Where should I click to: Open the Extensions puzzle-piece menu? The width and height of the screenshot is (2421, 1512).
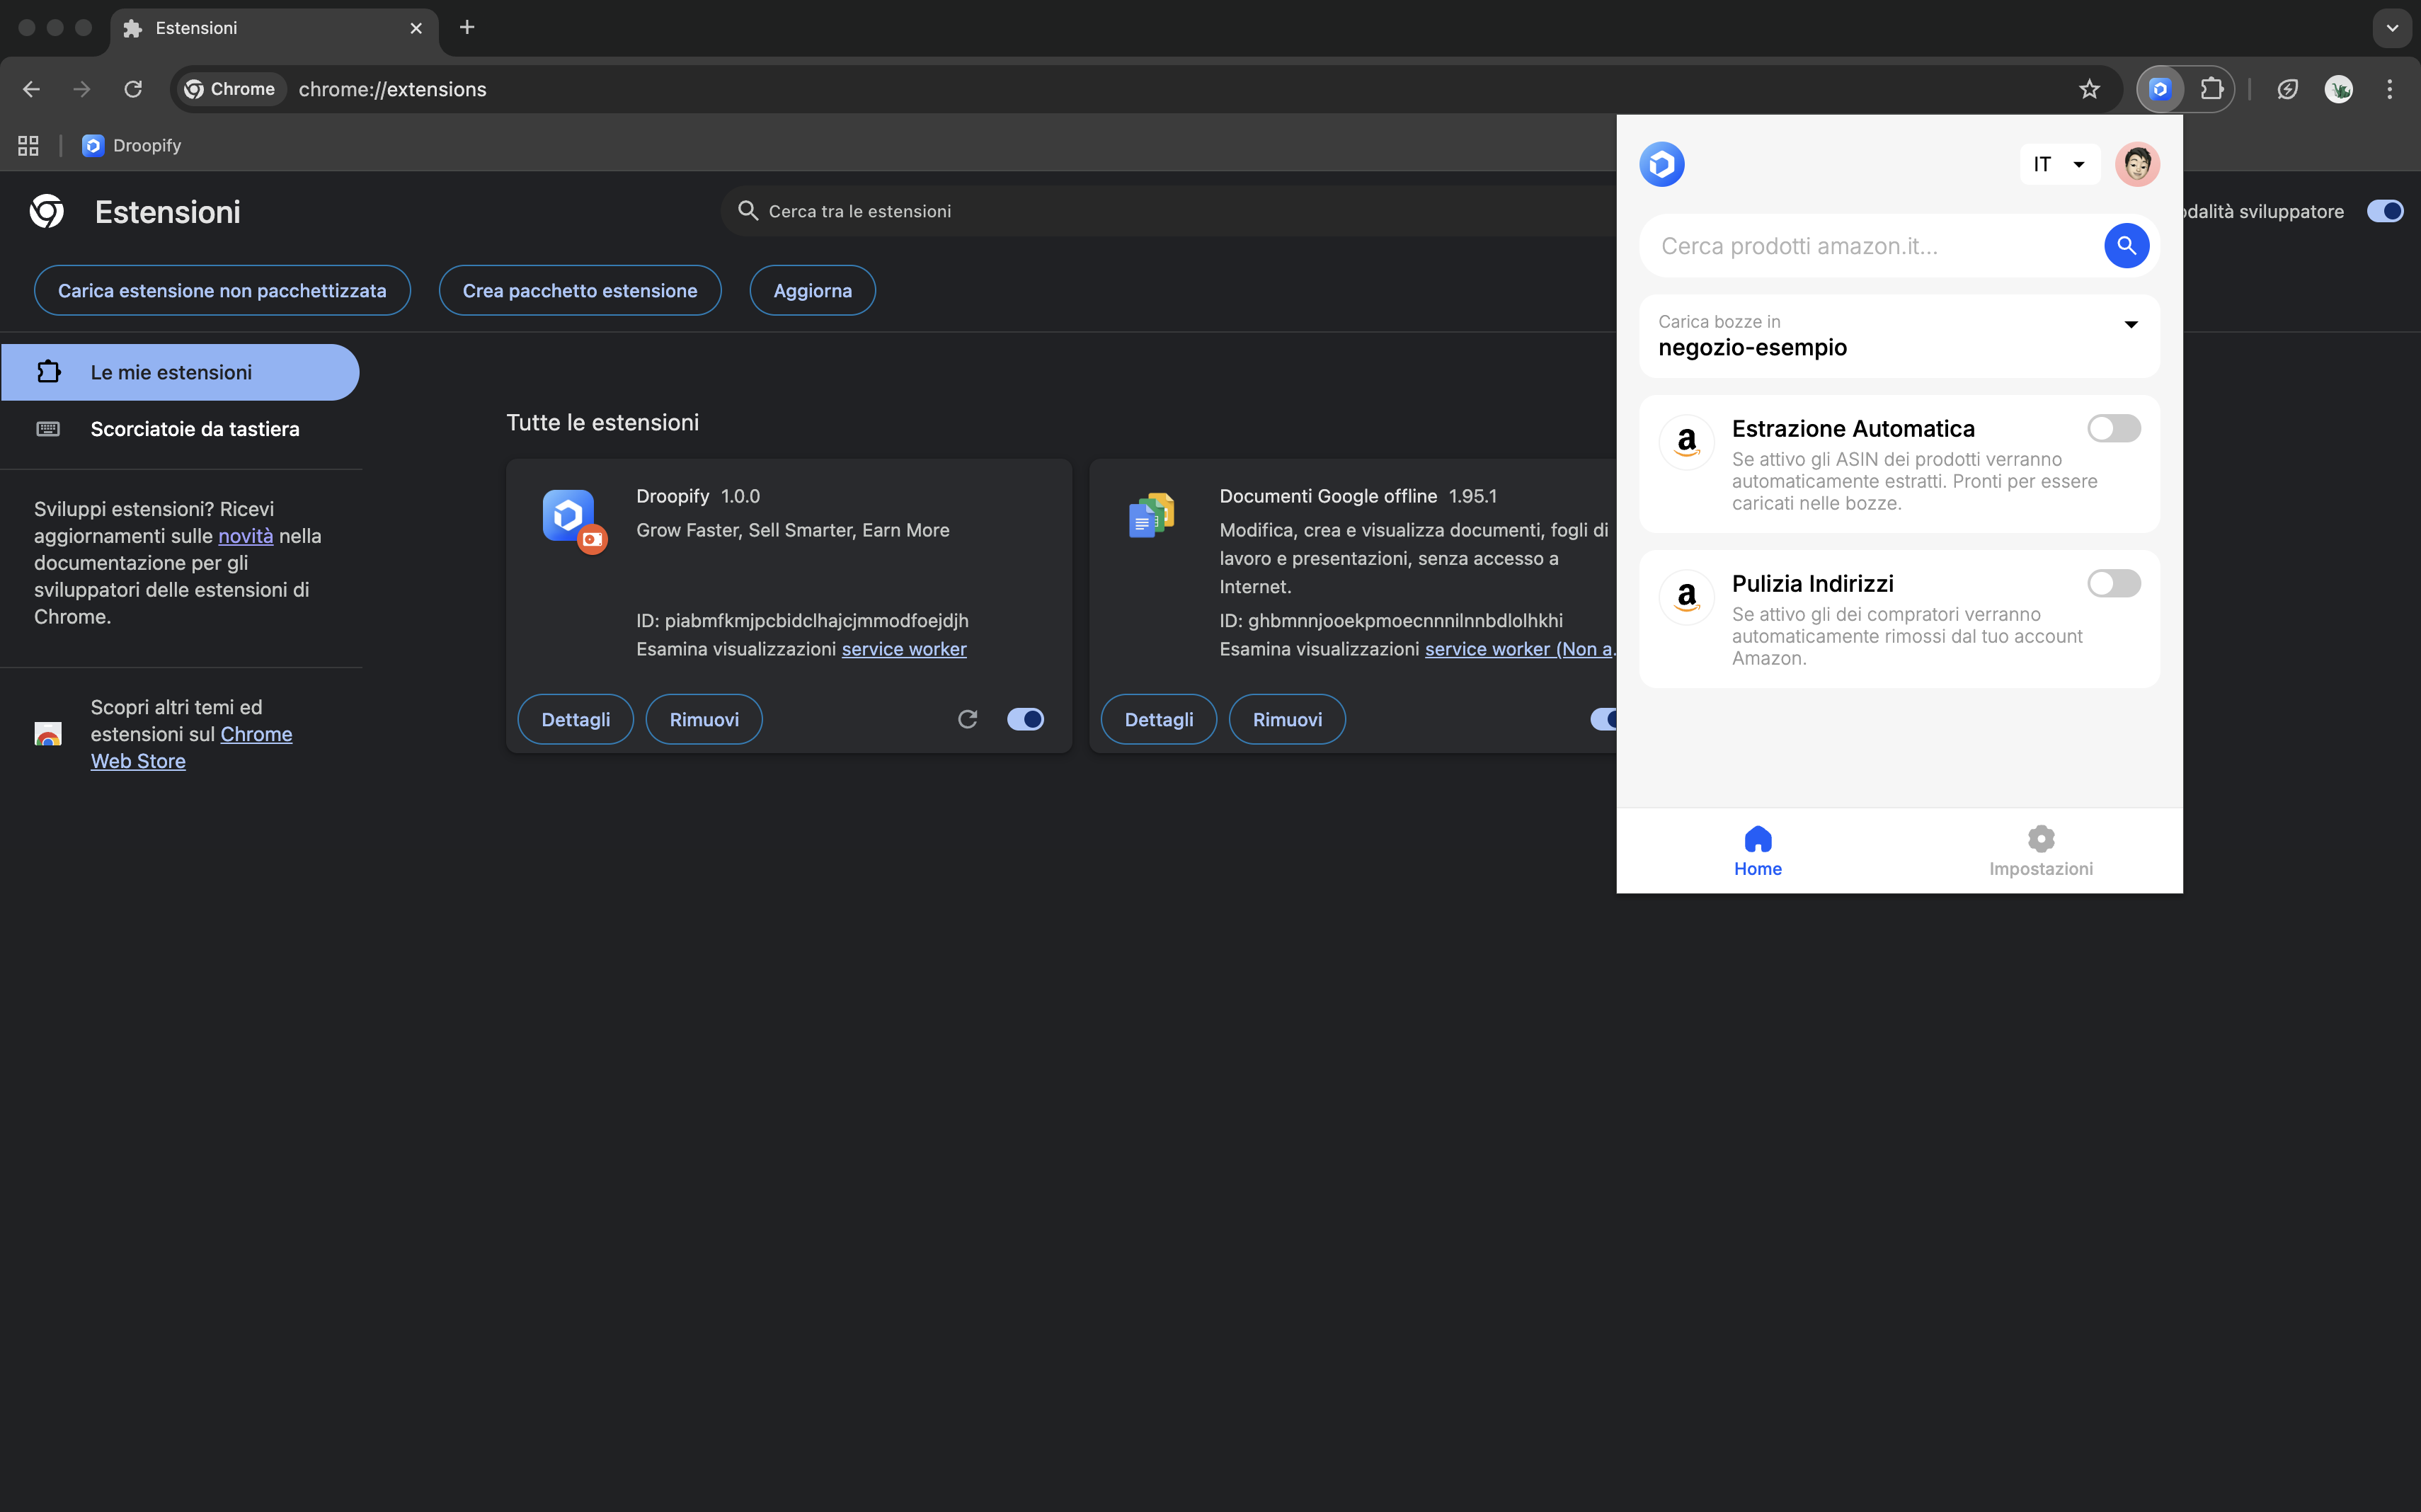coord(2211,89)
